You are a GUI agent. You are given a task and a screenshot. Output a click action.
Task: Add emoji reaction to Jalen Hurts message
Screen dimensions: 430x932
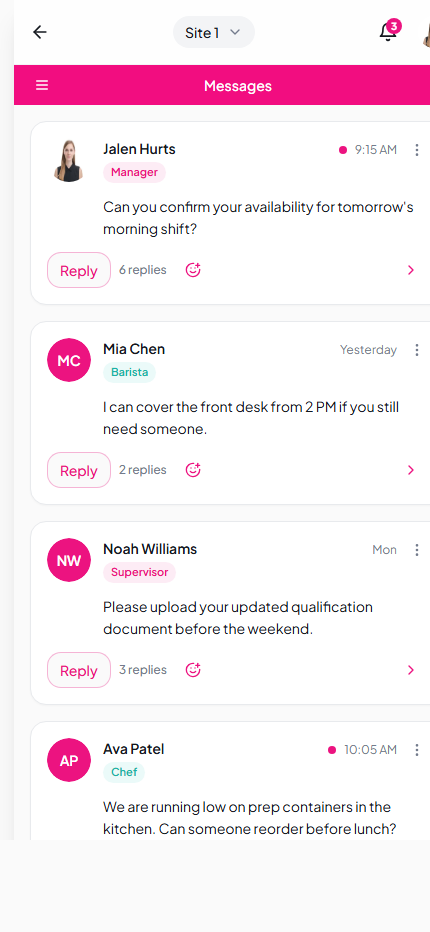coord(193,270)
